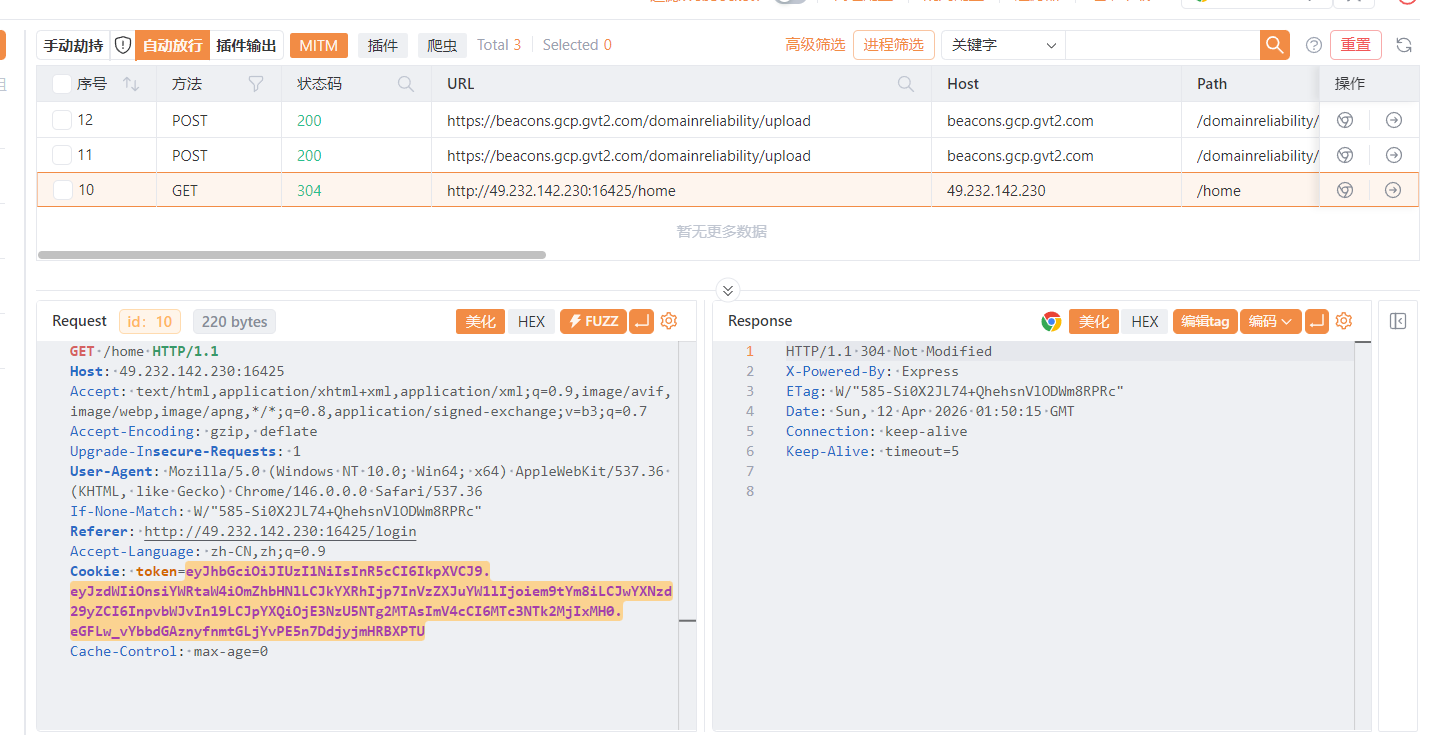Viewport: 1430px width, 735px height.
Task: Click the table horizontal scrollbar
Action: 292,255
